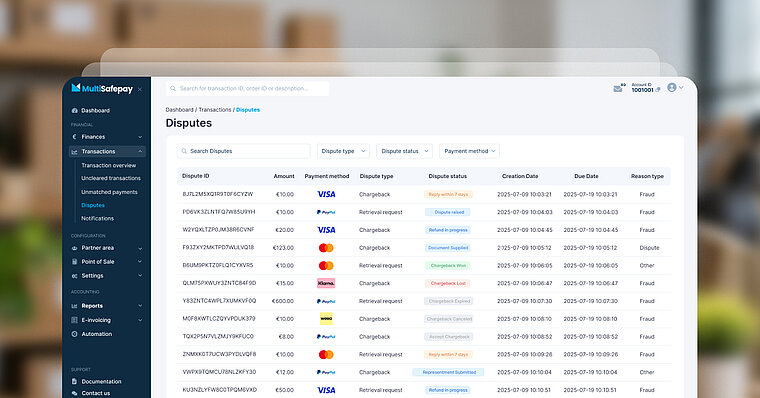
Task: Click the Point of Sale icon
Action: point(75,261)
